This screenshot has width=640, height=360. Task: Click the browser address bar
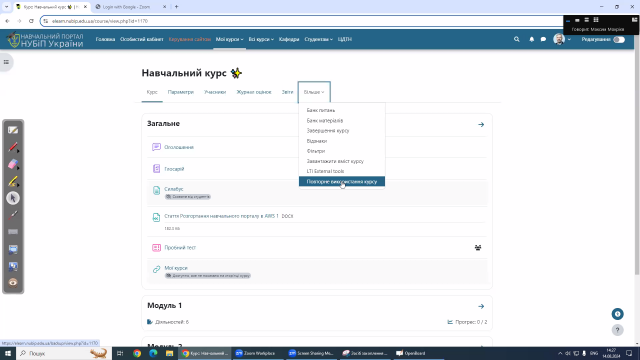coord(302,21)
